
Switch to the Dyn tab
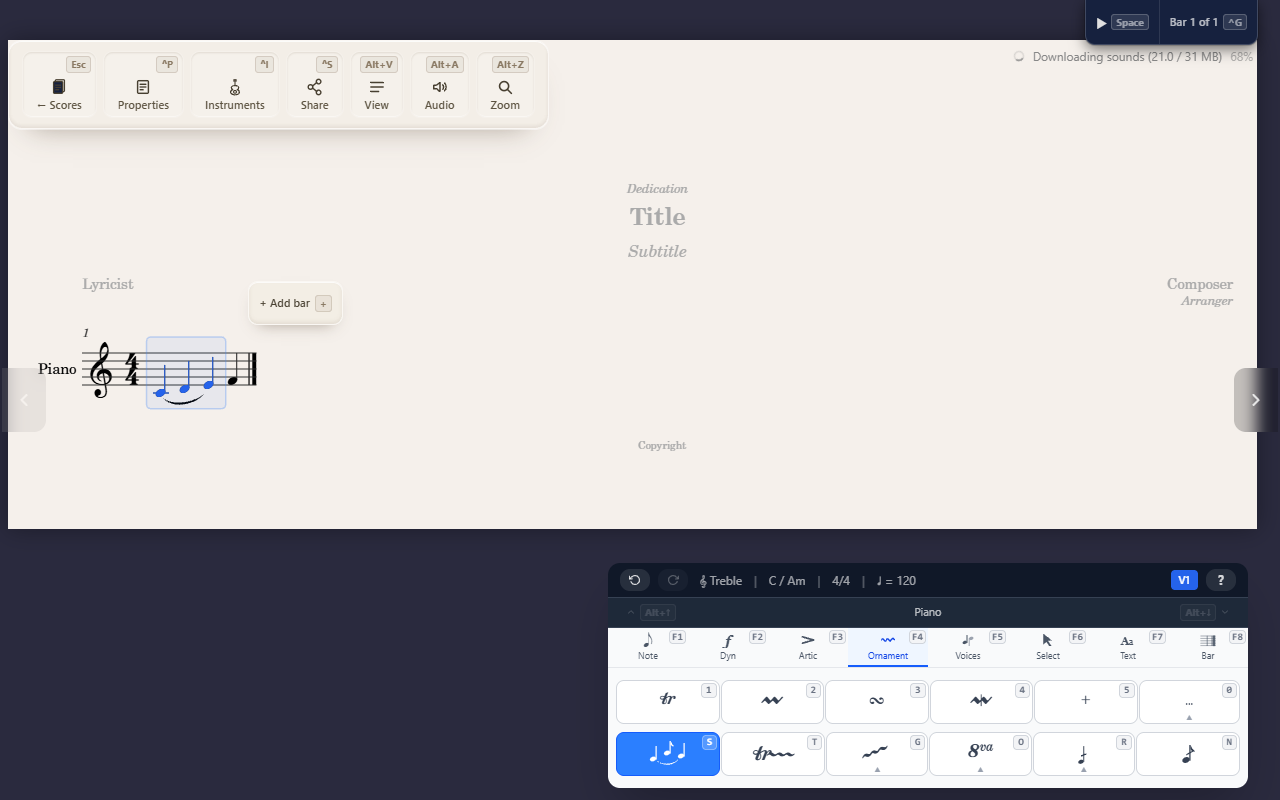coord(728,647)
